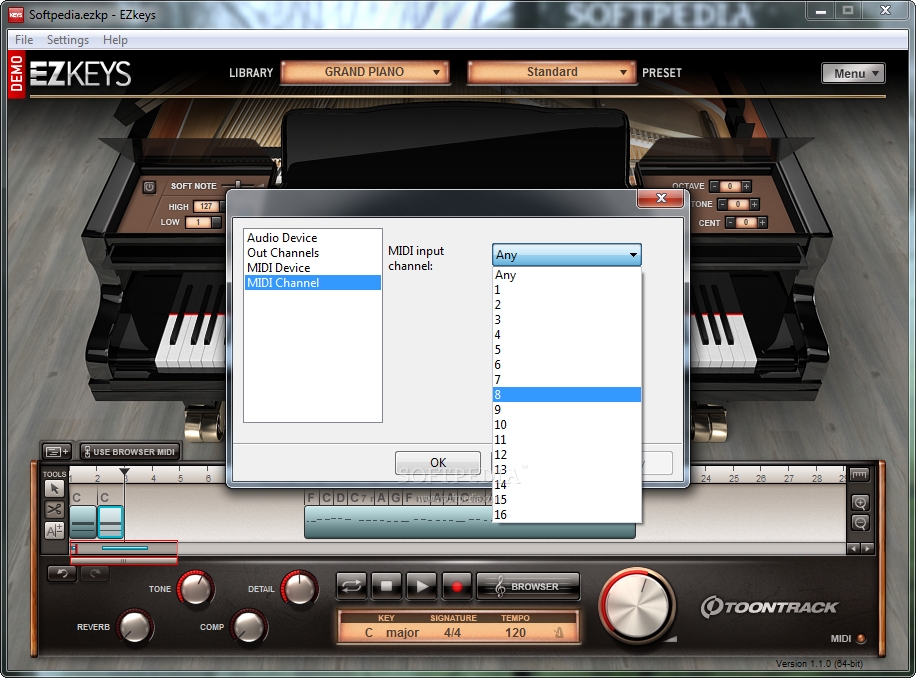Select MIDI Device in settings list
916x678 pixels.
click(313, 267)
